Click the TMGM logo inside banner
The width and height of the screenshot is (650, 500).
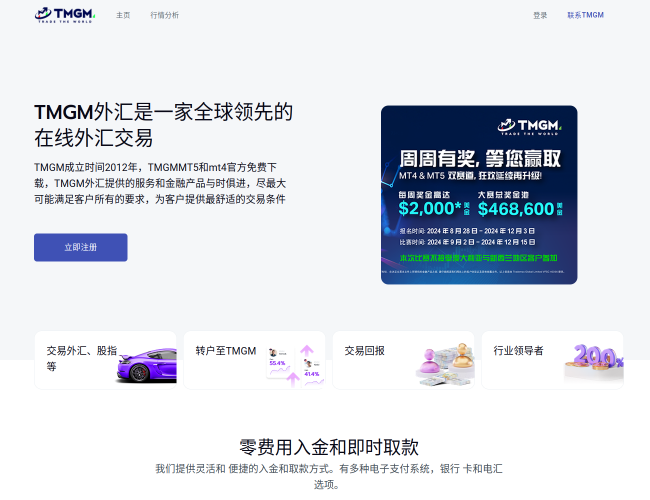coord(530,126)
